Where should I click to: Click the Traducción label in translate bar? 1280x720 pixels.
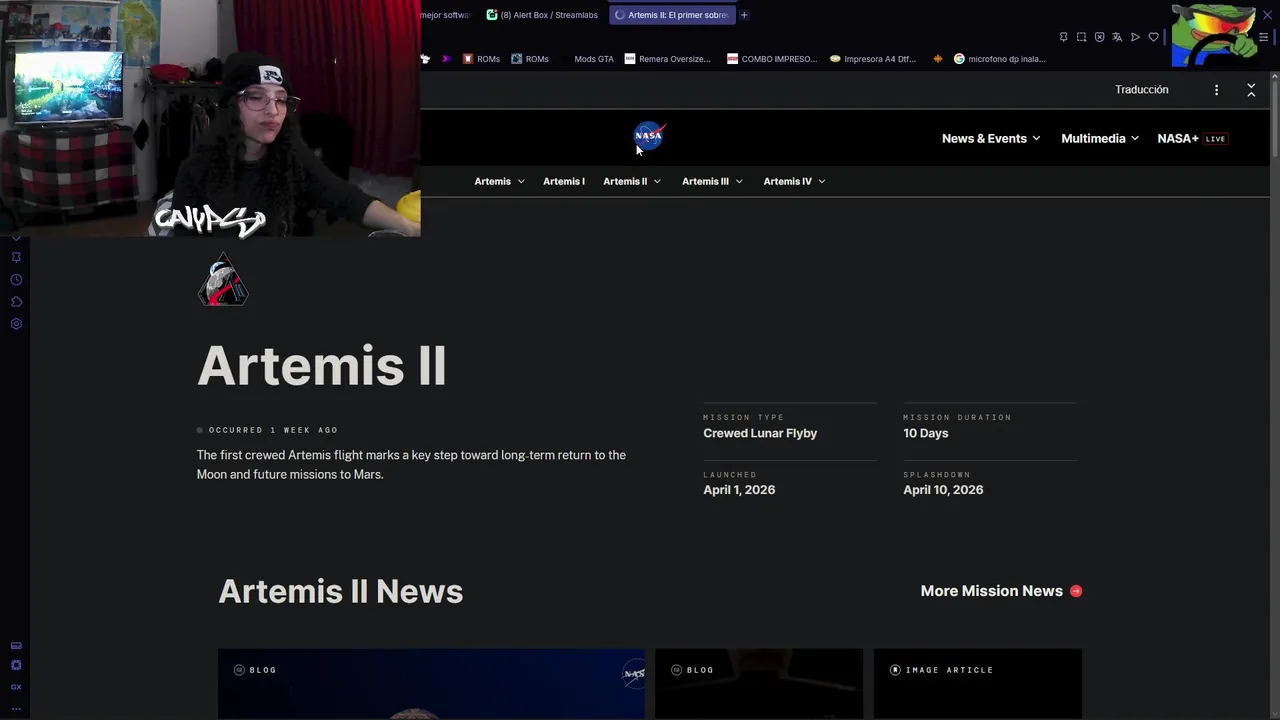click(x=1142, y=90)
